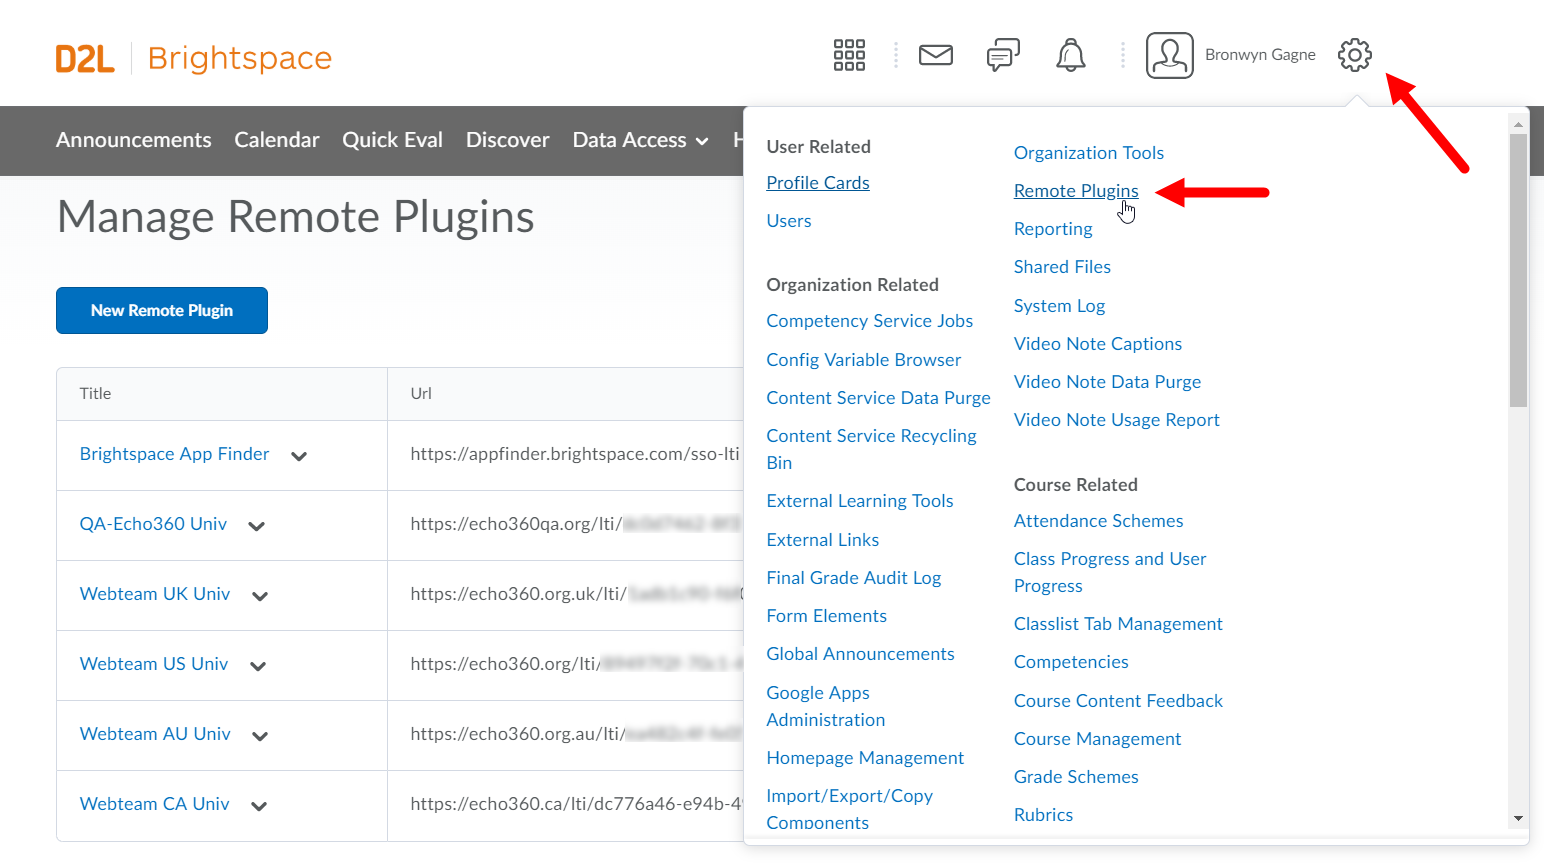Select Content Service Recycling Bin link
The width and height of the screenshot is (1544, 863).
872,449
